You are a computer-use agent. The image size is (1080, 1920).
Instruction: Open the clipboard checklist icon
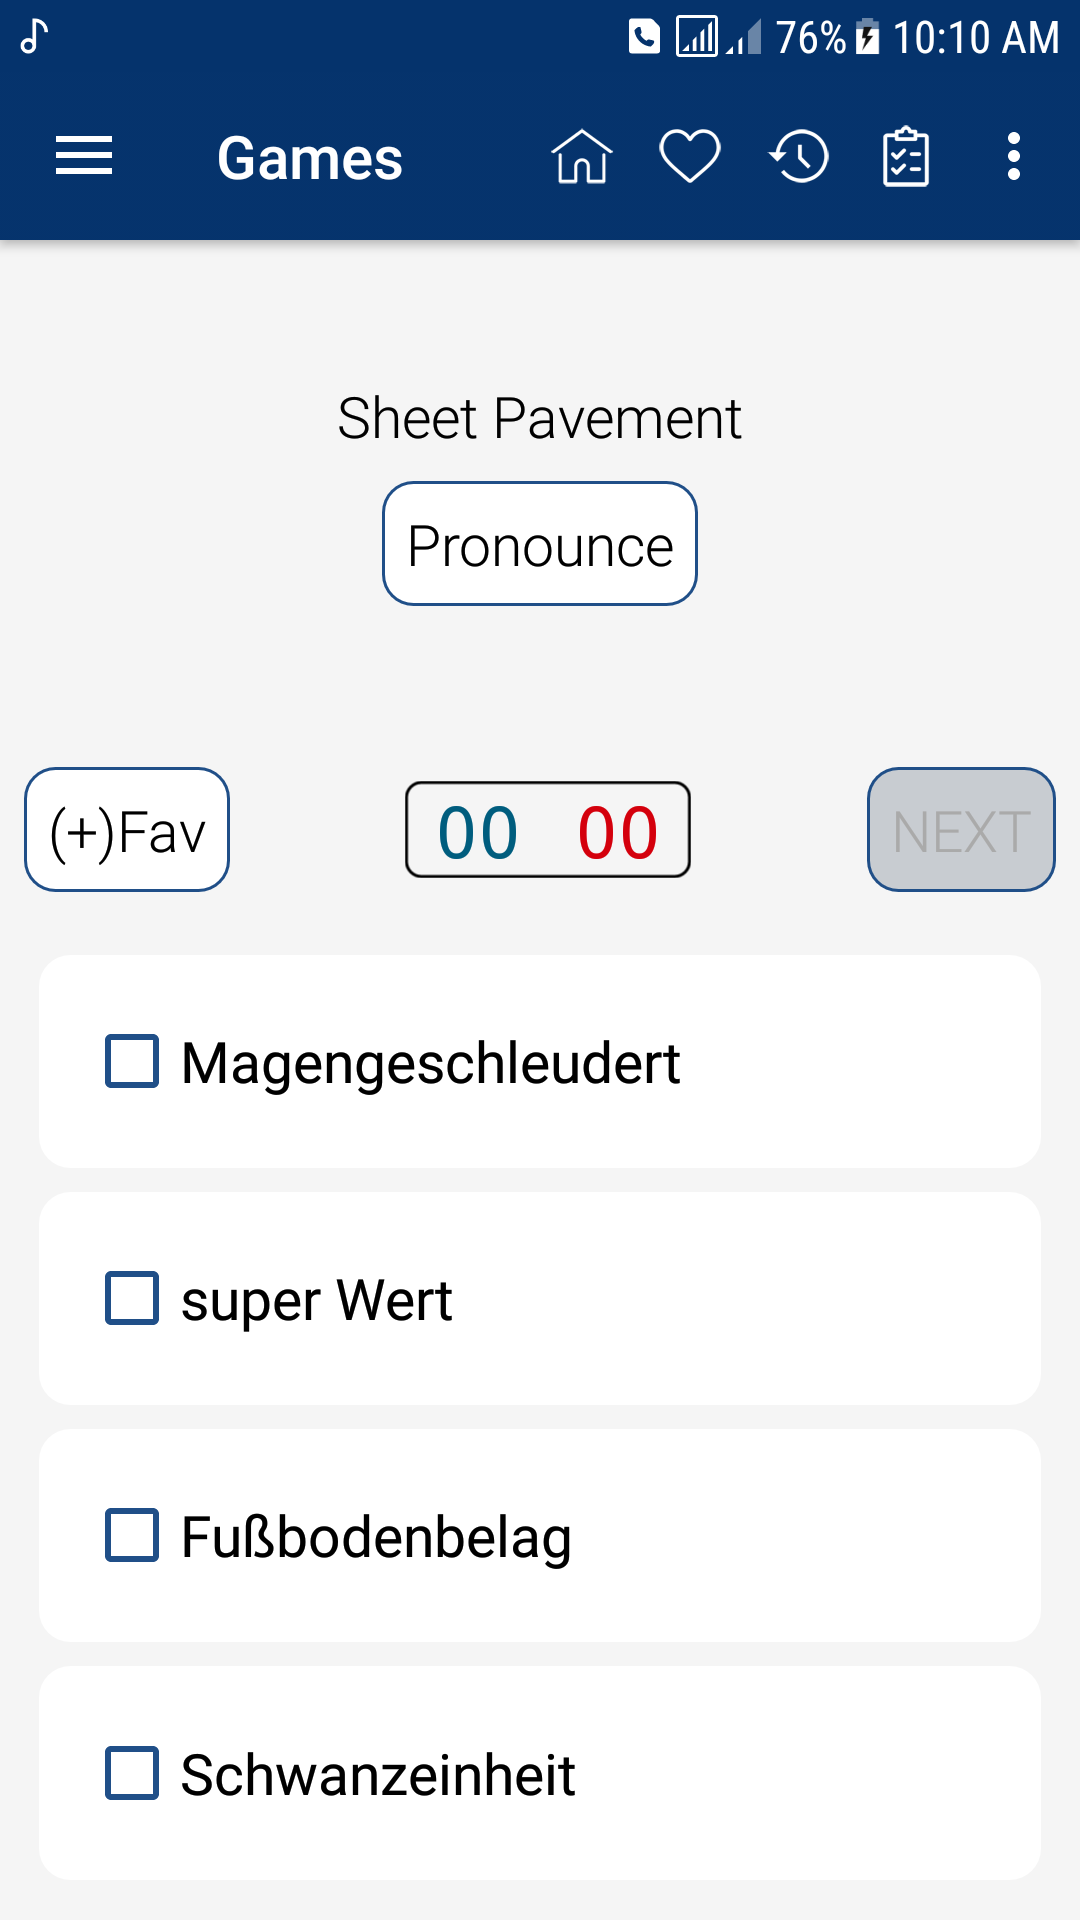tap(906, 157)
